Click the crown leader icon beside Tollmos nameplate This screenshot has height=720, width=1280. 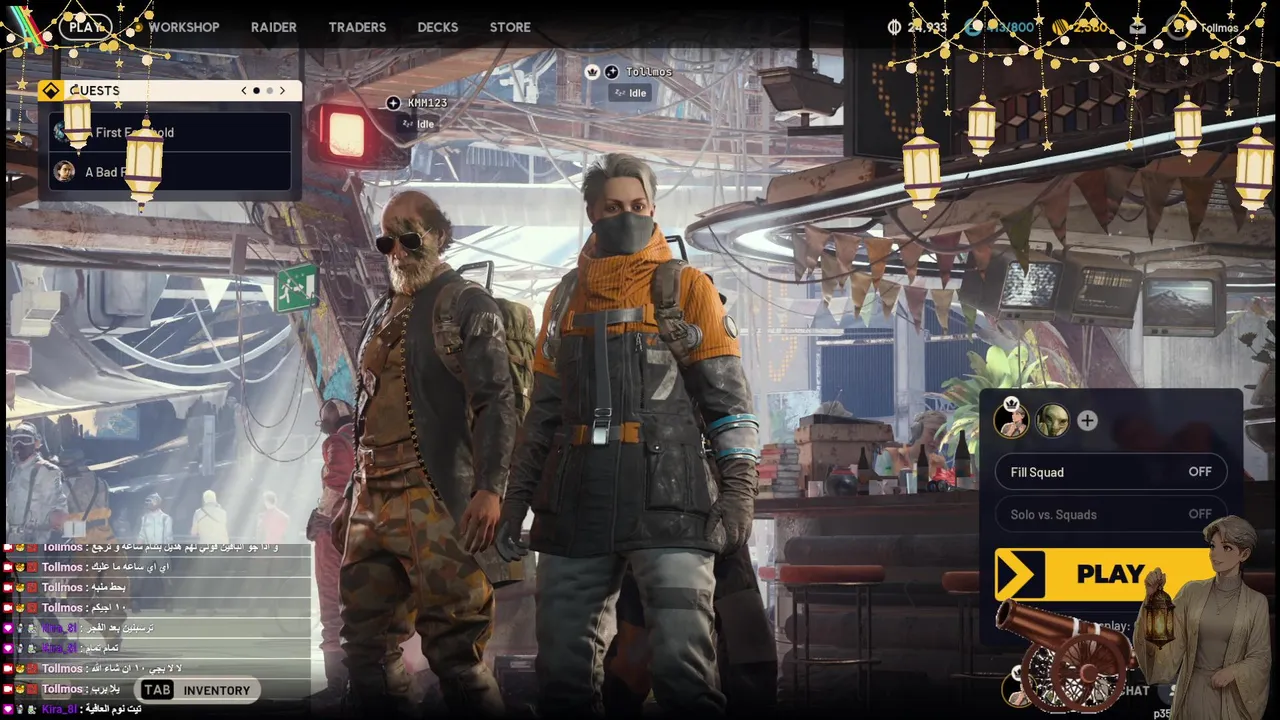[592, 72]
